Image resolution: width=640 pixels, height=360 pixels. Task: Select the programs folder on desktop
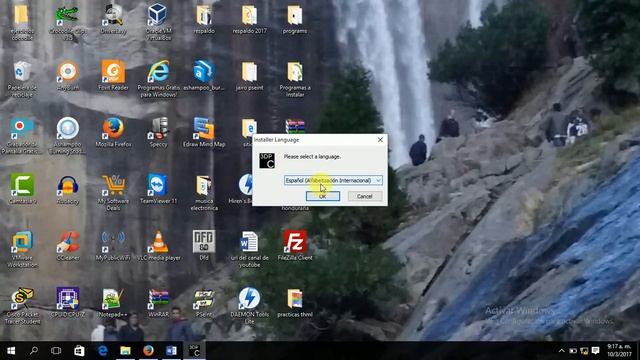pyautogui.click(x=295, y=19)
